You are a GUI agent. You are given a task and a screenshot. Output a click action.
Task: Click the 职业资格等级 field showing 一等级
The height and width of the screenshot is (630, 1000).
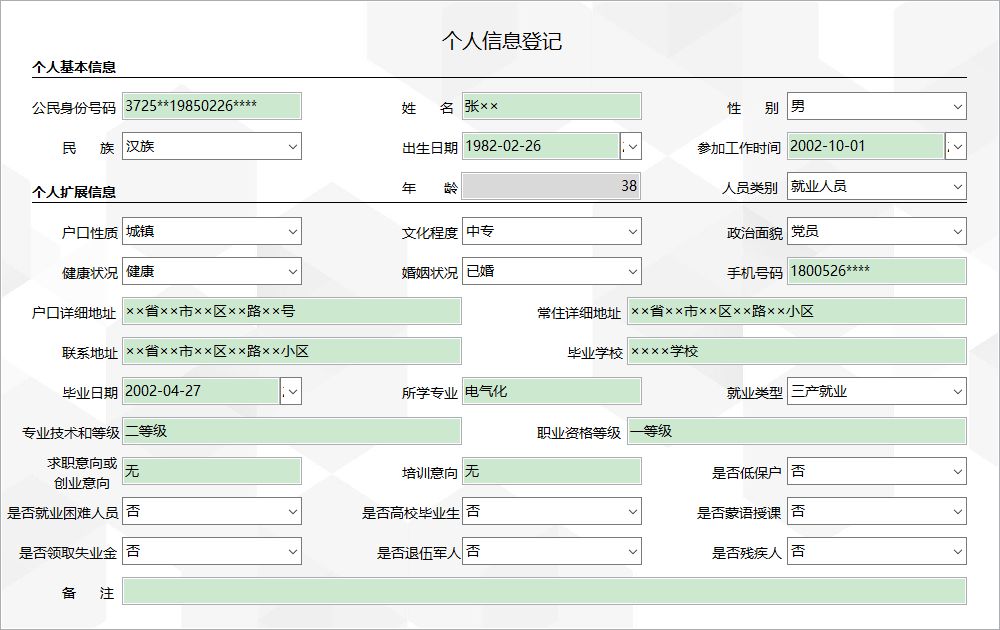tap(797, 431)
